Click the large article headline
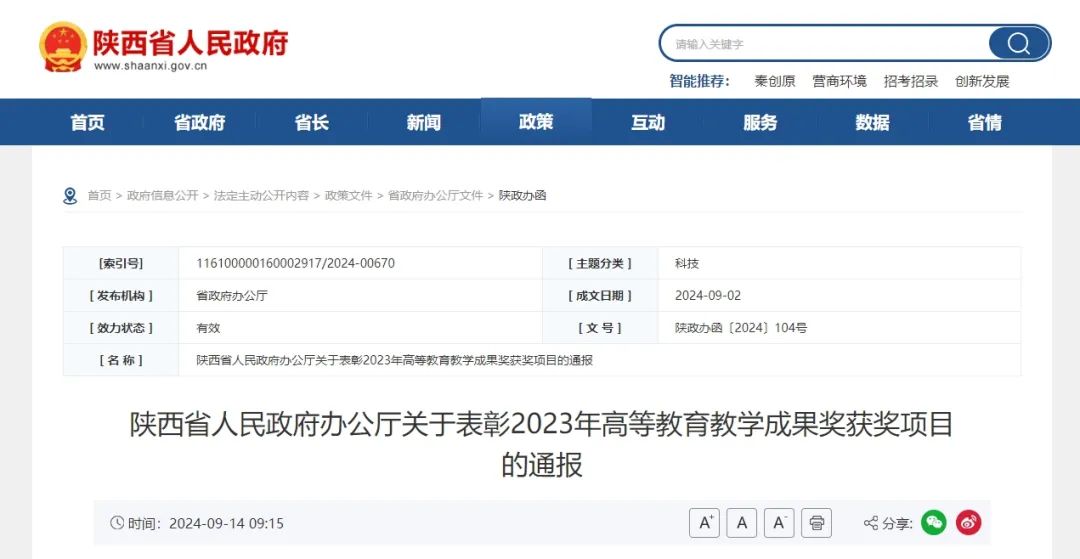1080x559 pixels. [x=541, y=444]
